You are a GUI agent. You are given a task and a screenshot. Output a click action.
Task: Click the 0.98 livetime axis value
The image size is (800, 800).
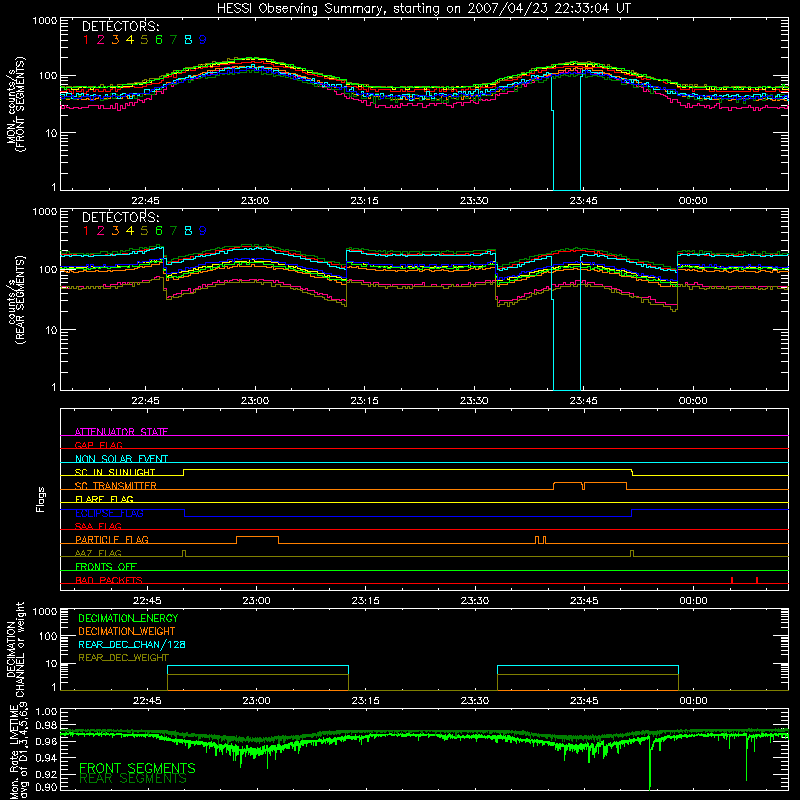click(46, 725)
